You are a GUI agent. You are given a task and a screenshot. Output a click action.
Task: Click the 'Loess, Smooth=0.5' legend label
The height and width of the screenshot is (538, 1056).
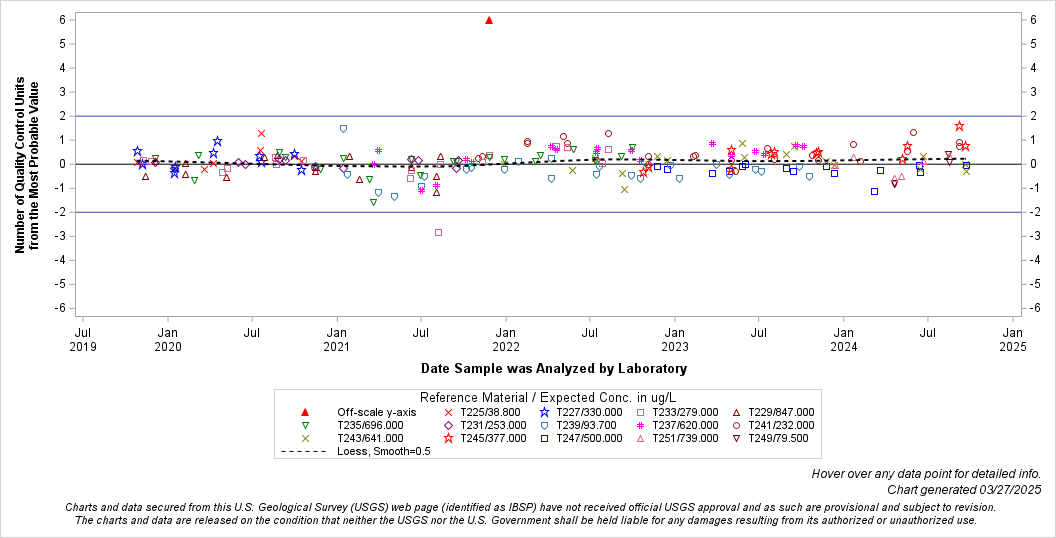[x=384, y=452]
